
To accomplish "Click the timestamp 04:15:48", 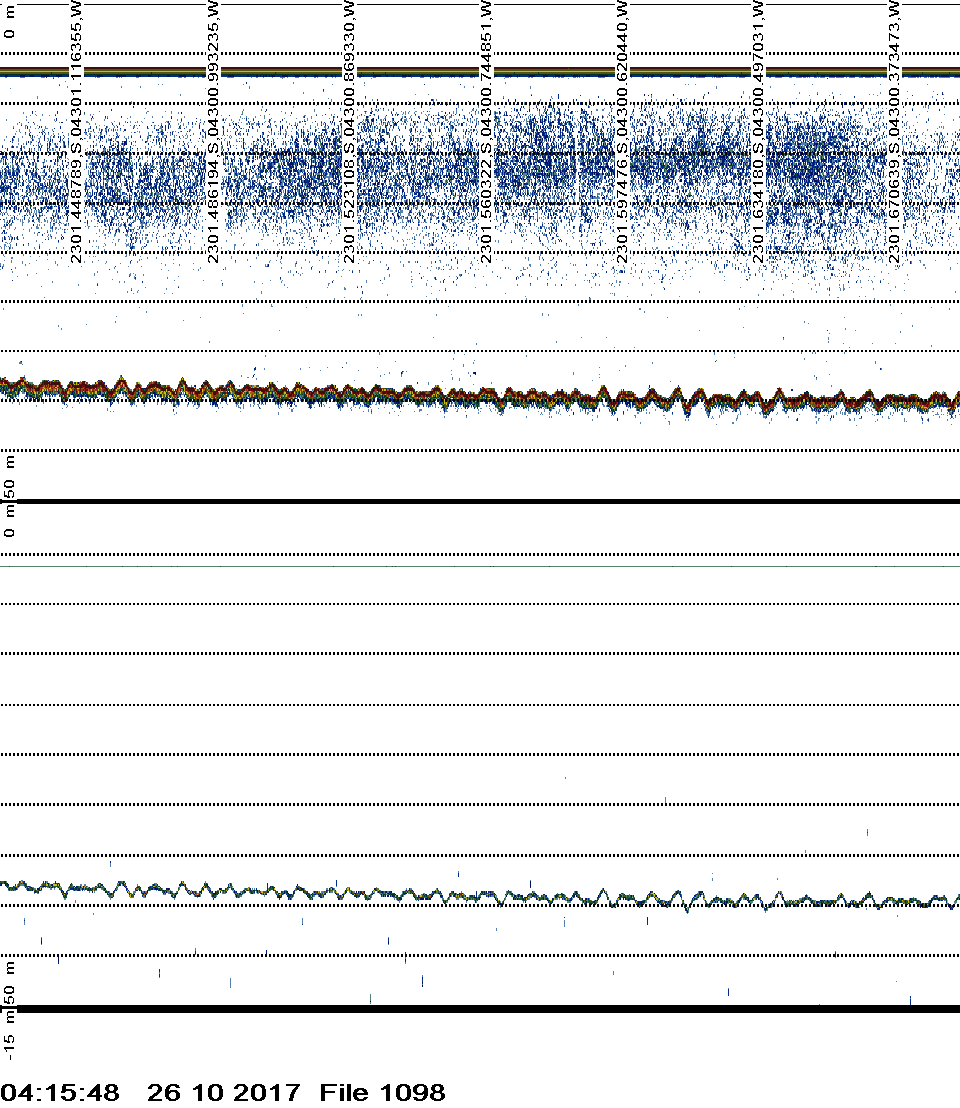I will 60,1092.
